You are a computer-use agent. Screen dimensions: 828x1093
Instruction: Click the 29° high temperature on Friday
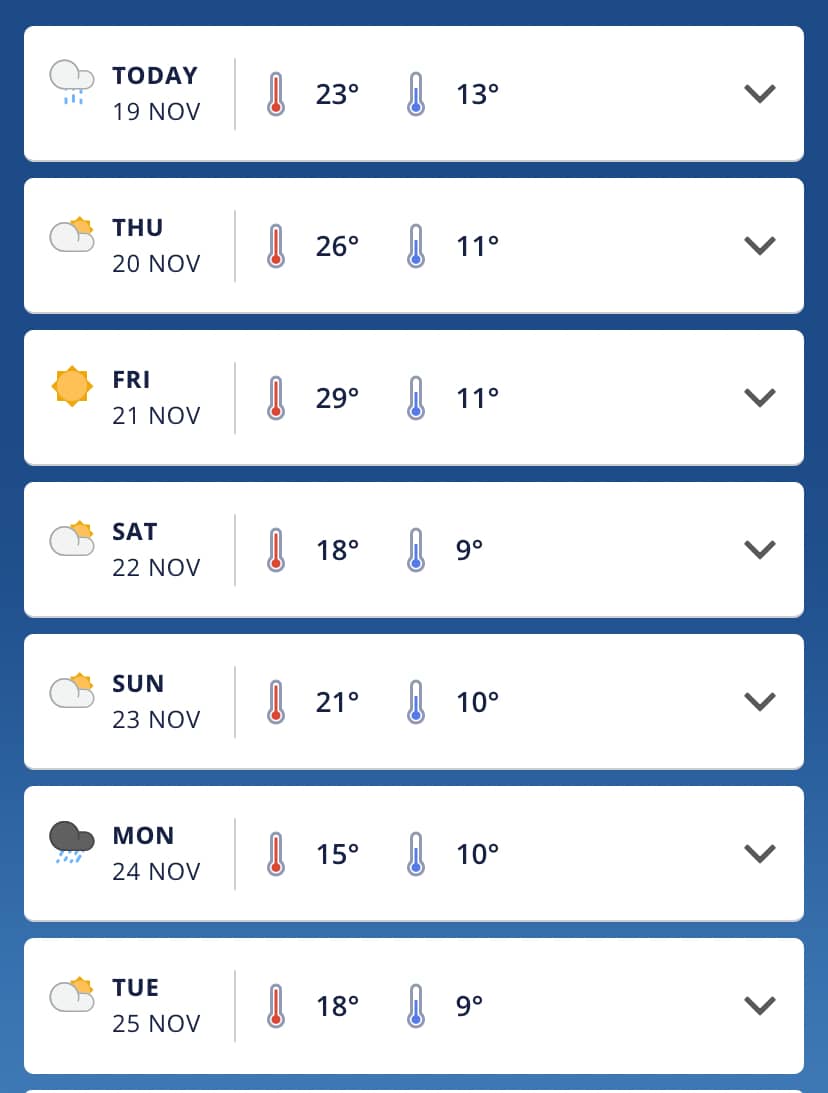coord(337,398)
